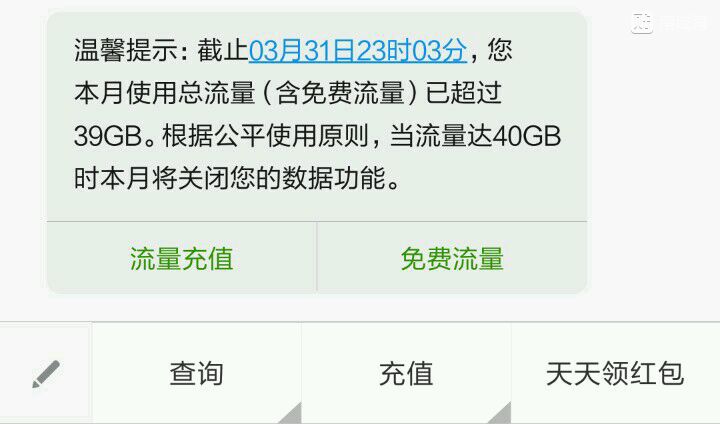Click the faint watermark text beside logo
The height and width of the screenshot is (424, 720).
coord(683,23)
